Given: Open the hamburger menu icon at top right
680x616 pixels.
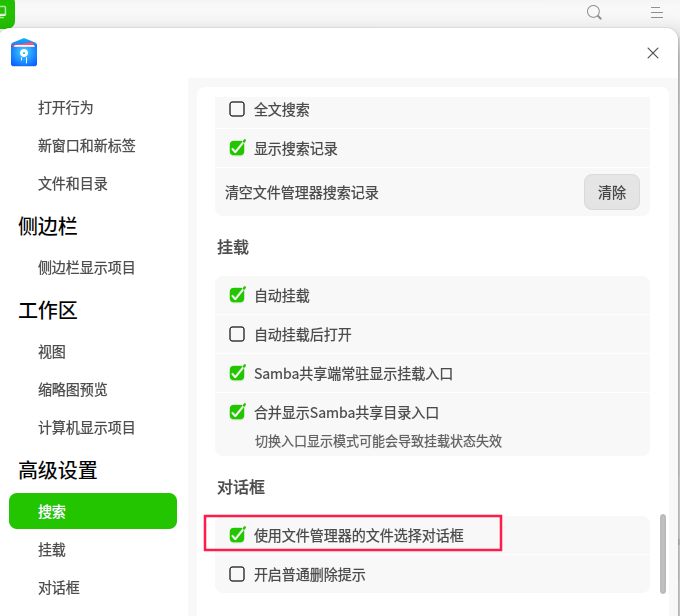Looking at the screenshot, I should coord(657,12).
